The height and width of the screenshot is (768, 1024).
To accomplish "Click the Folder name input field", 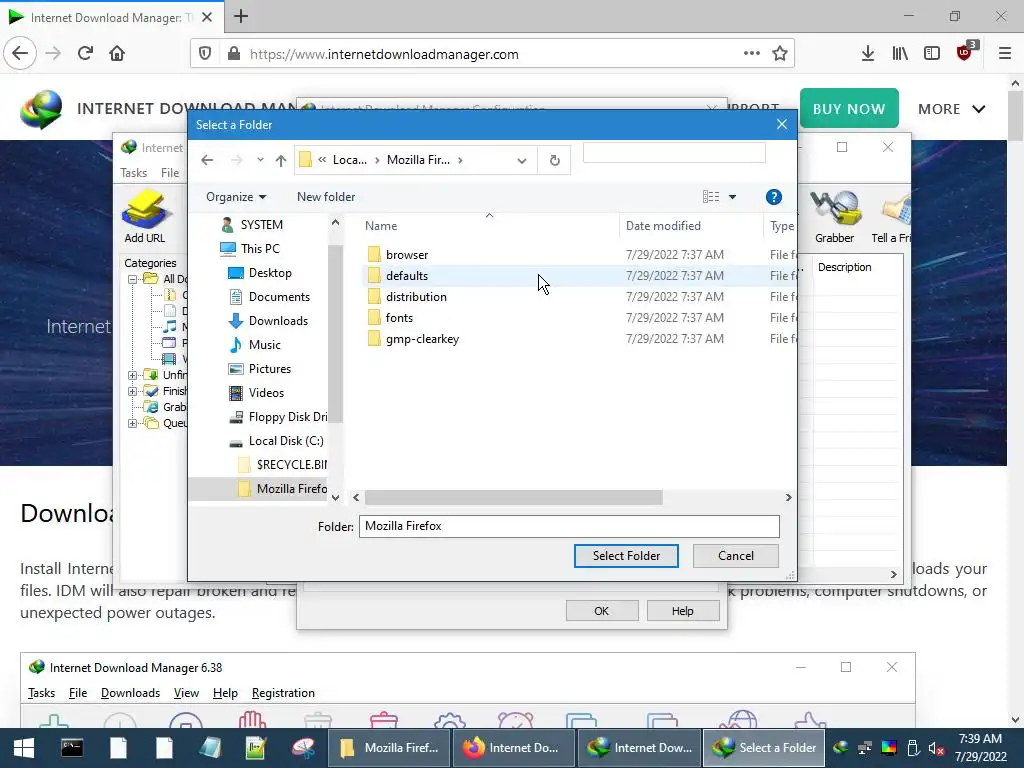I will coord(569,526).
